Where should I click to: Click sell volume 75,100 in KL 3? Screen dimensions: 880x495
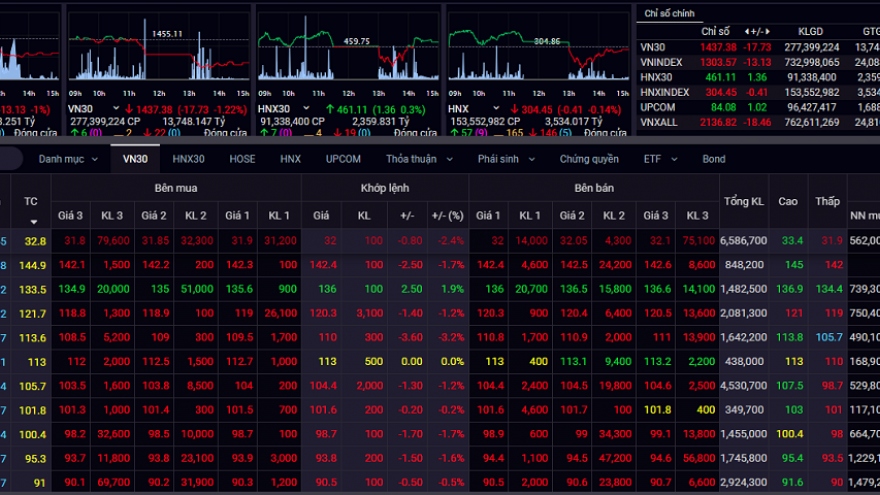699,241
